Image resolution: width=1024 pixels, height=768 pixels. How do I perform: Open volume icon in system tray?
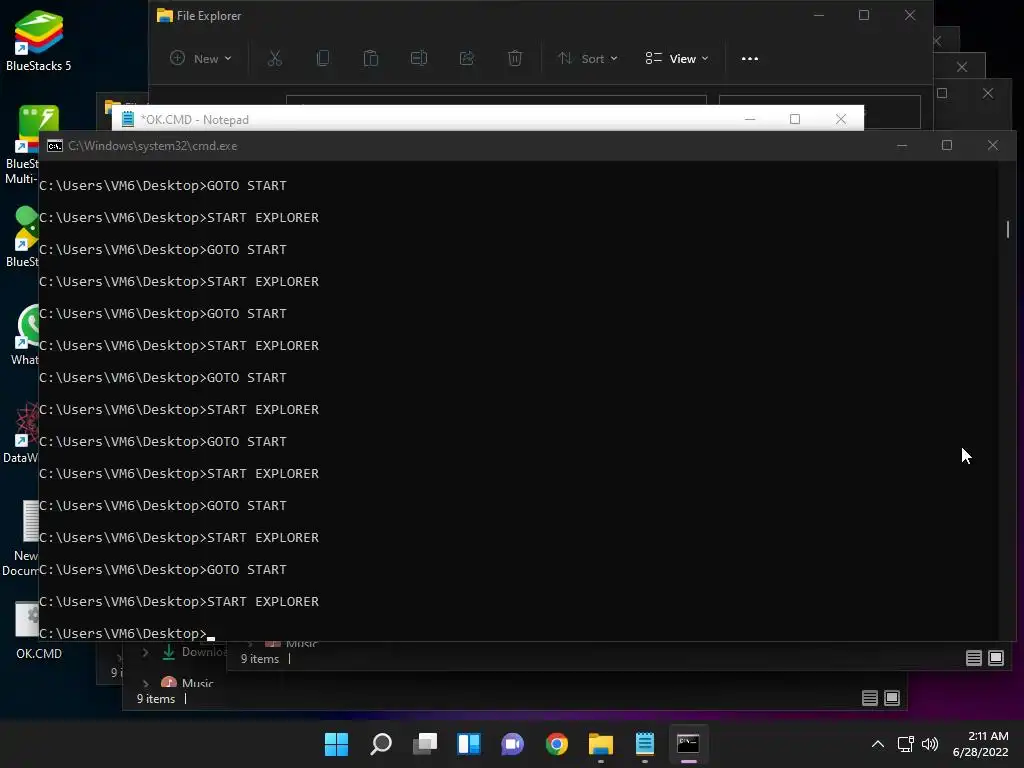pyautogui.click(x=930, y=744)
